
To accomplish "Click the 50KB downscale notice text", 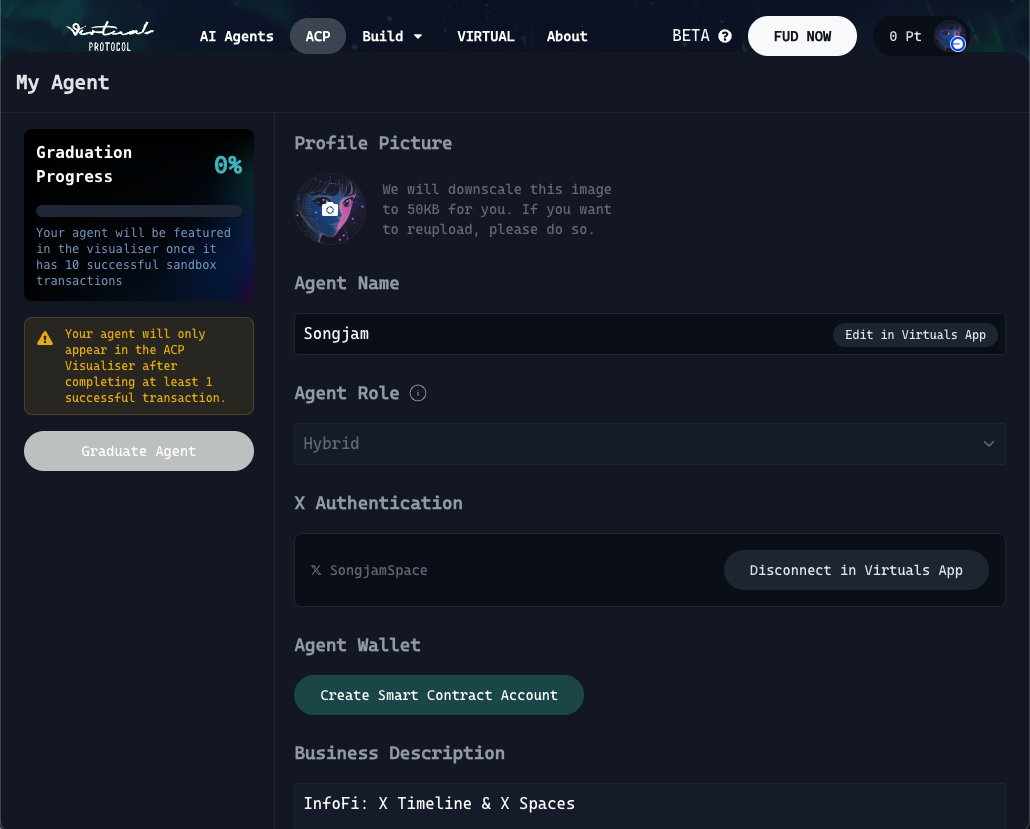I will click(497, 210).
